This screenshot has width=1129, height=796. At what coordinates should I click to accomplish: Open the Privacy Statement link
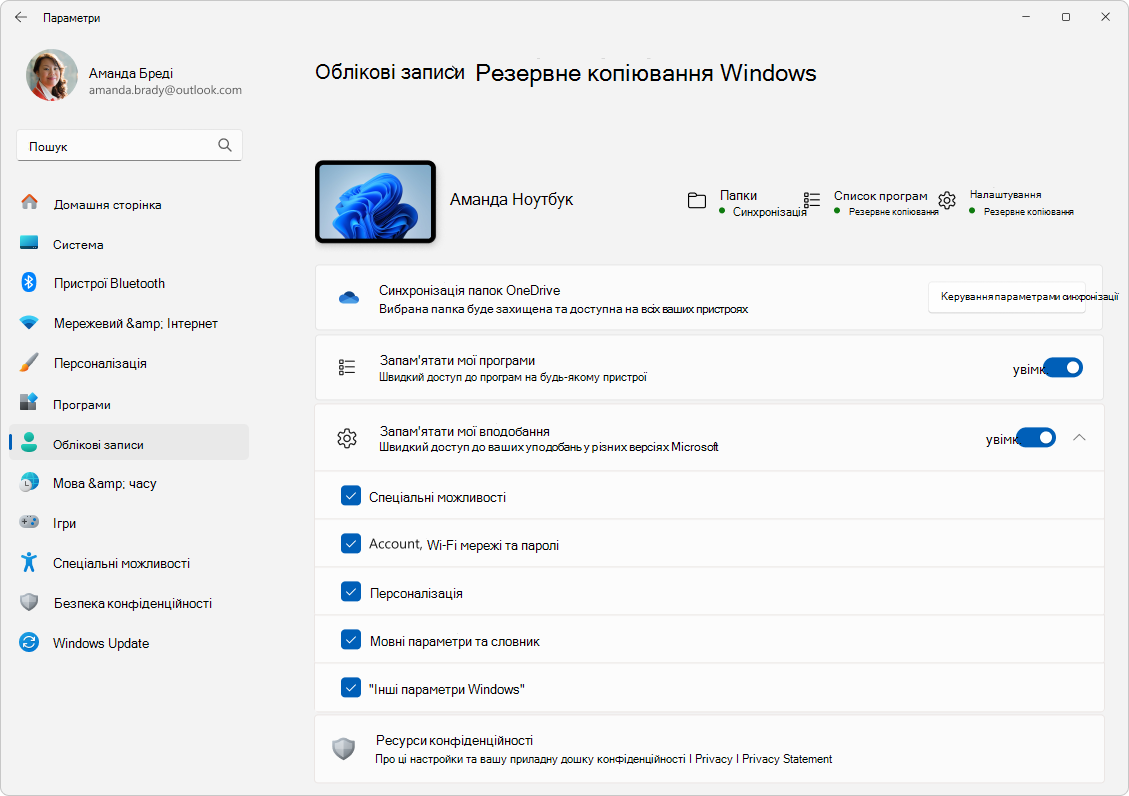pos(787,759)
